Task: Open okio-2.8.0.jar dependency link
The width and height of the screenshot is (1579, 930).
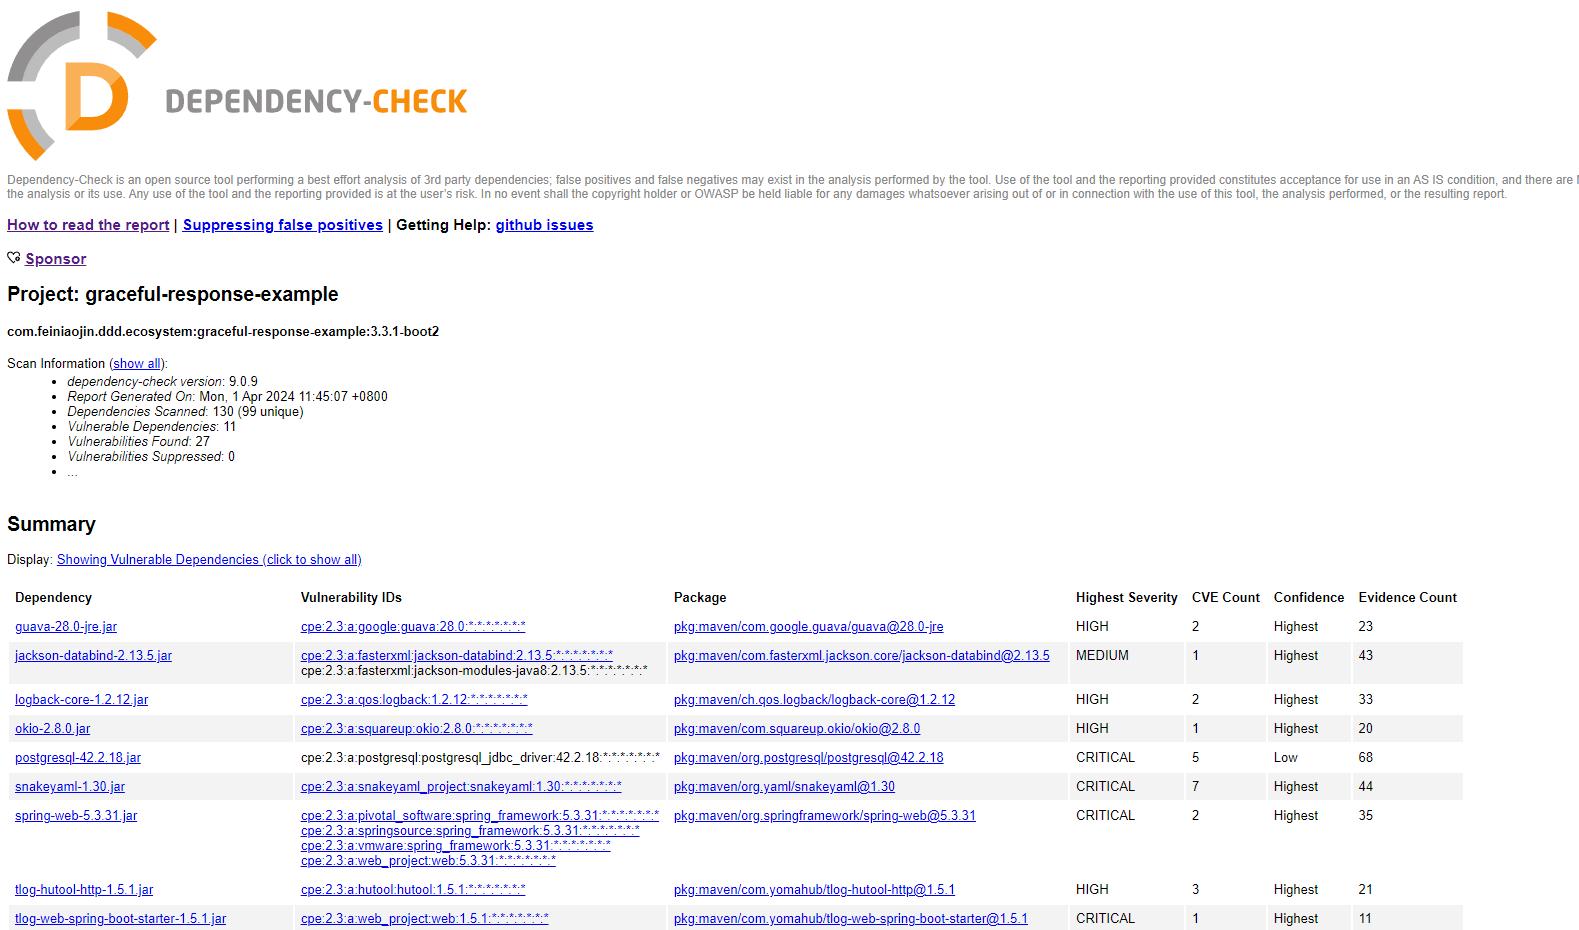Action: 52,729
